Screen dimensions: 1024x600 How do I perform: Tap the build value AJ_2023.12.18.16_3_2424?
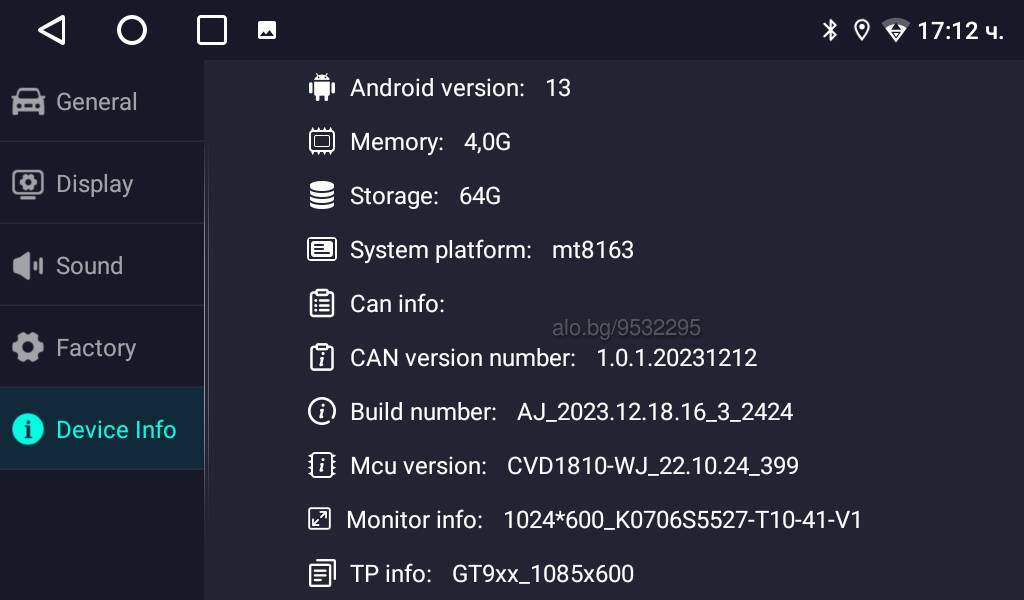(x=655, y=413)
